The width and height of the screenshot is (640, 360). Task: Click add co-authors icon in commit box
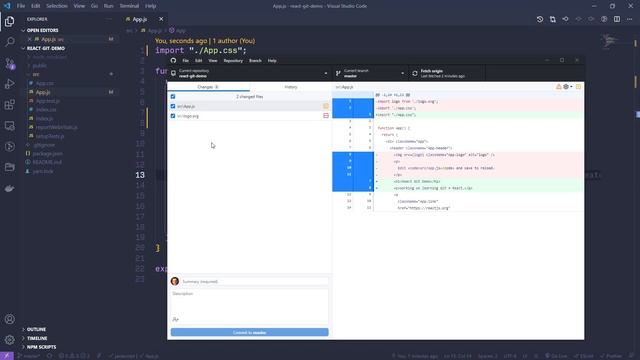176,319
